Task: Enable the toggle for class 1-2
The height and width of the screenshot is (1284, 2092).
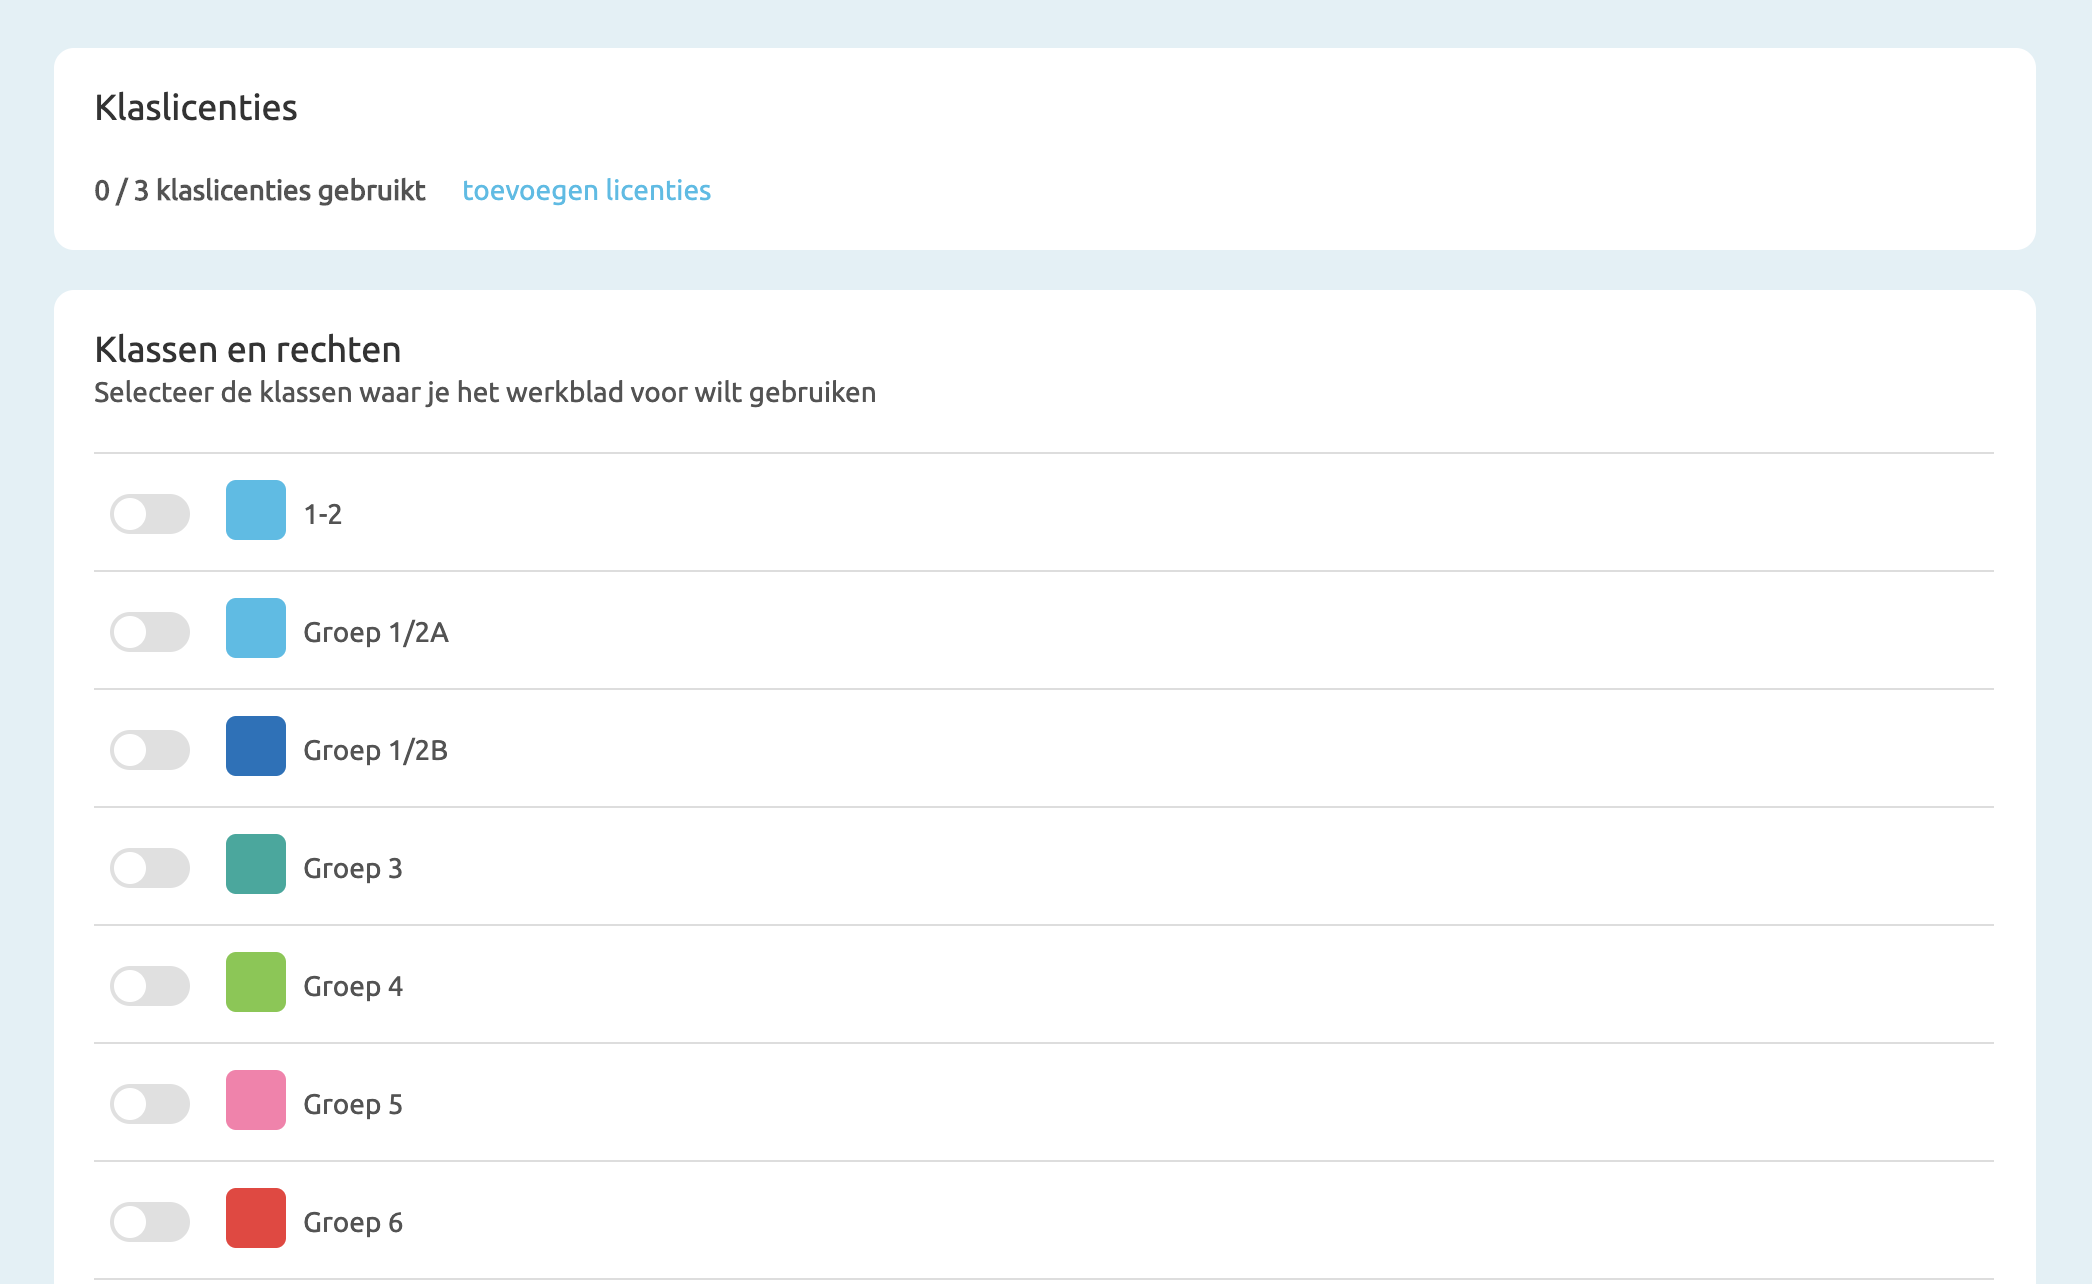Action: pyautogui.click(x=149, y=514)
